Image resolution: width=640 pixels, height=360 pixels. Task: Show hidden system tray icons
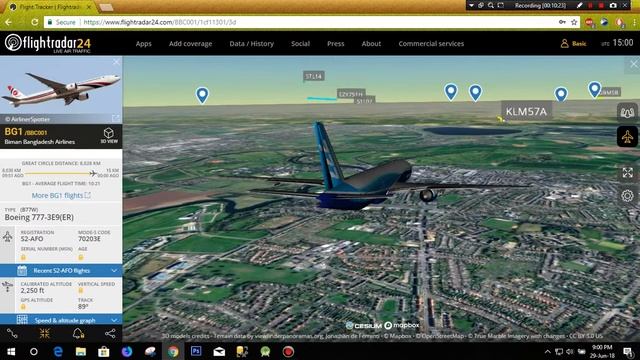click(x=547, y=351)
